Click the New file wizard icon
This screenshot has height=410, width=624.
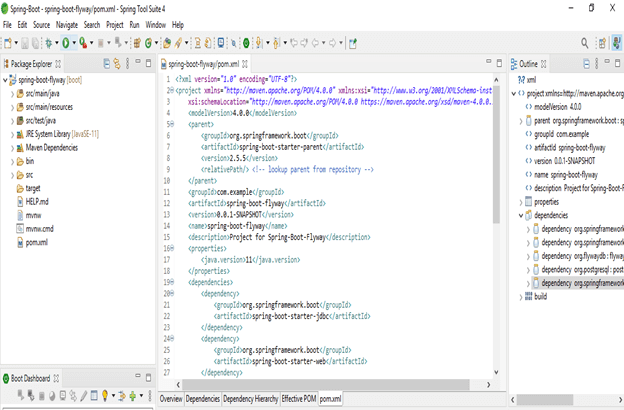pos(8,43)
